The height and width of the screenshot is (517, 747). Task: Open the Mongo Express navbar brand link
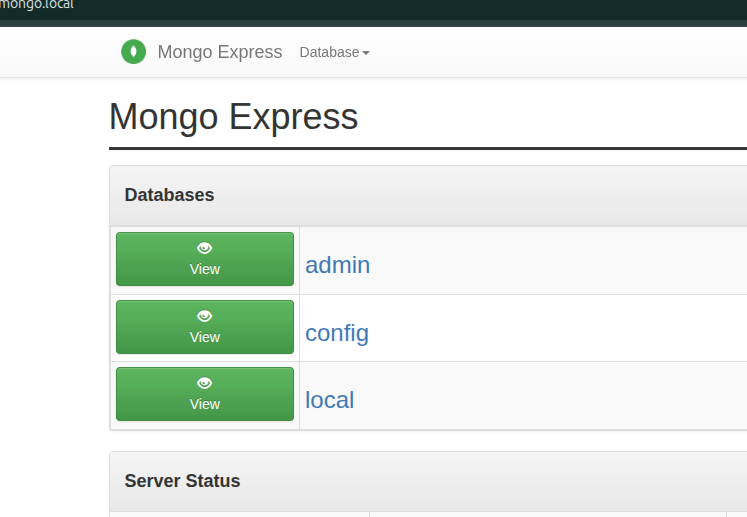220,52
